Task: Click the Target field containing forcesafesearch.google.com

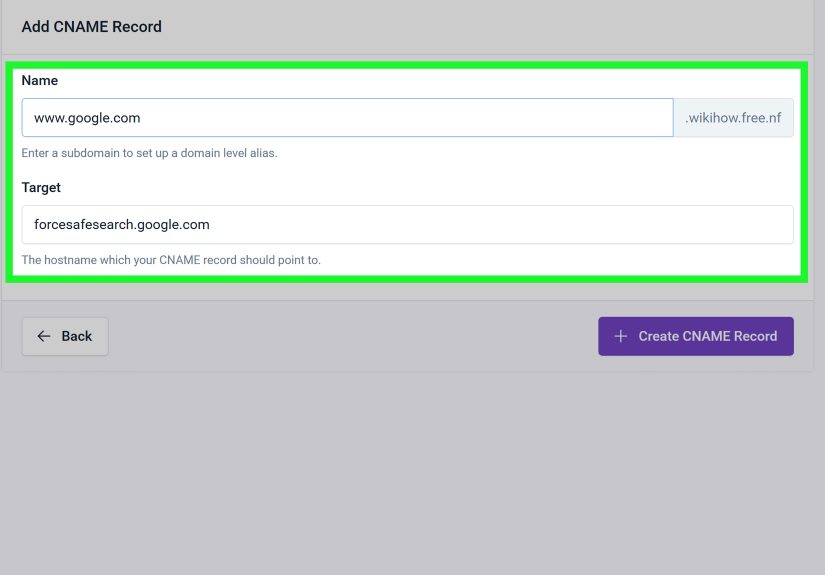Action: point(407,225)
